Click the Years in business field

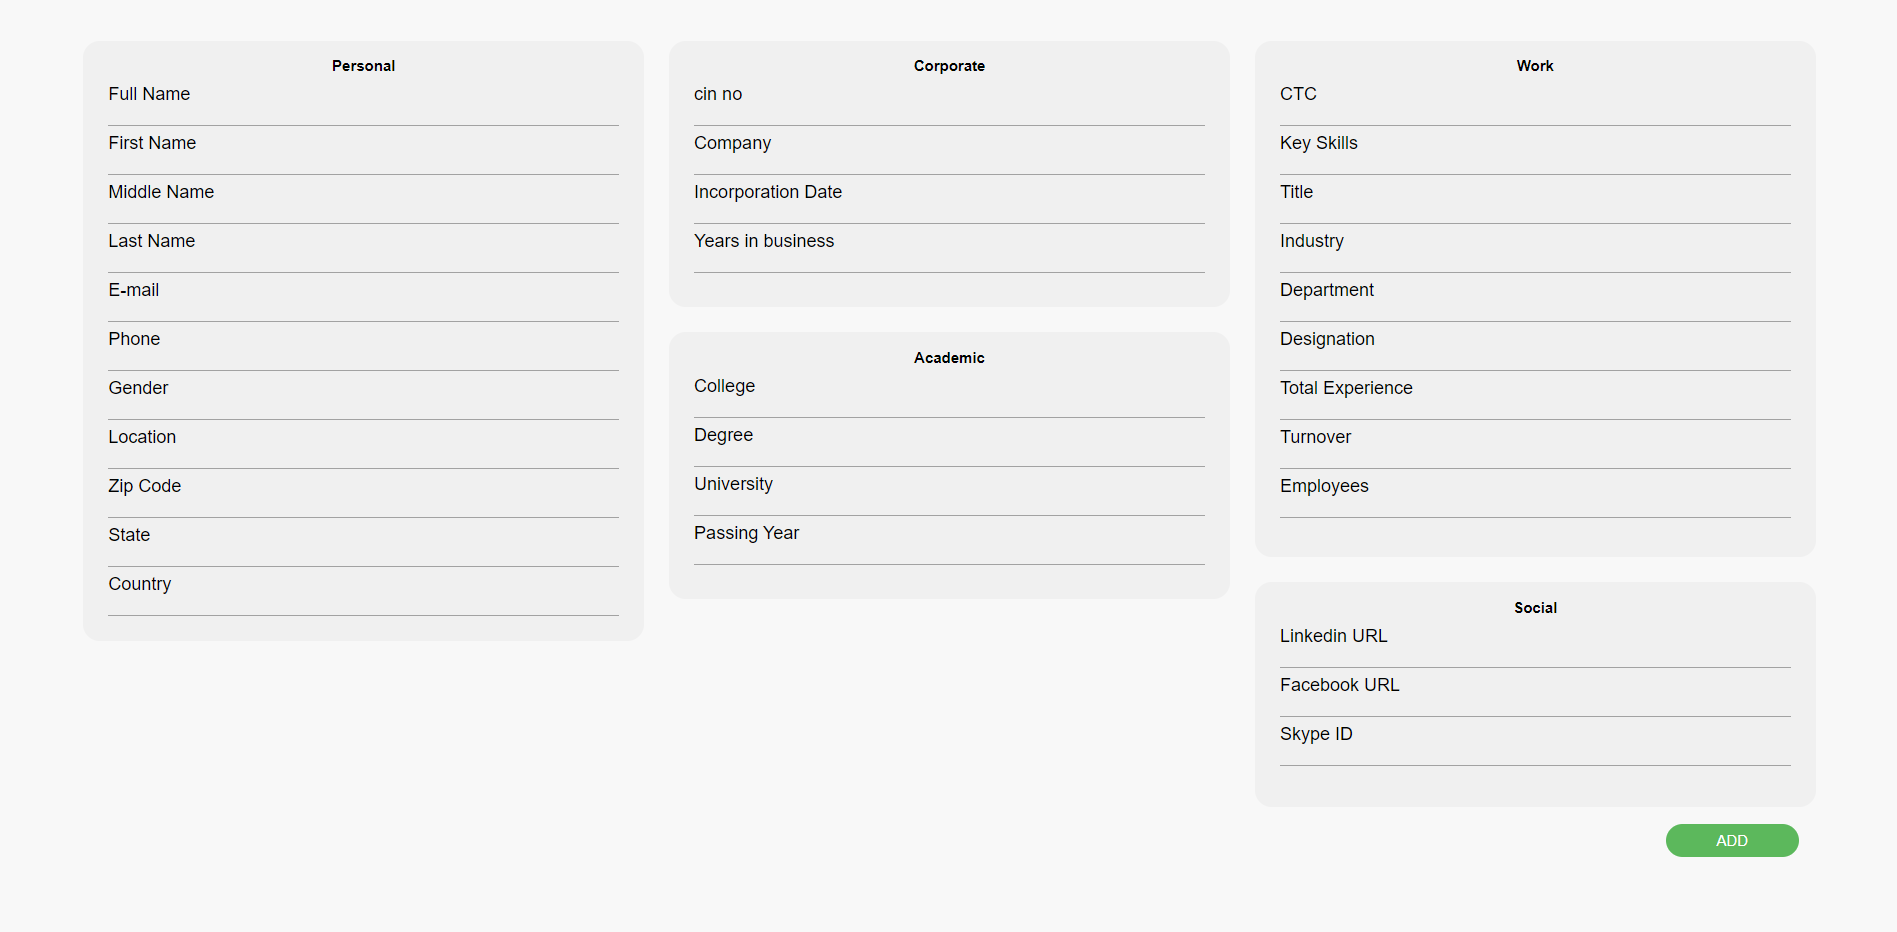948,248
